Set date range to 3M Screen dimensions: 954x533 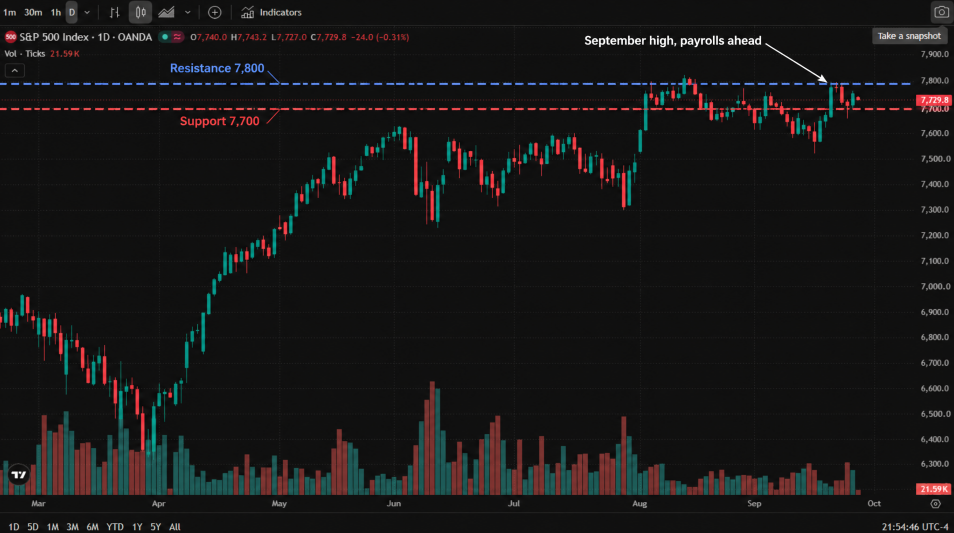click(x=72, y=527)
